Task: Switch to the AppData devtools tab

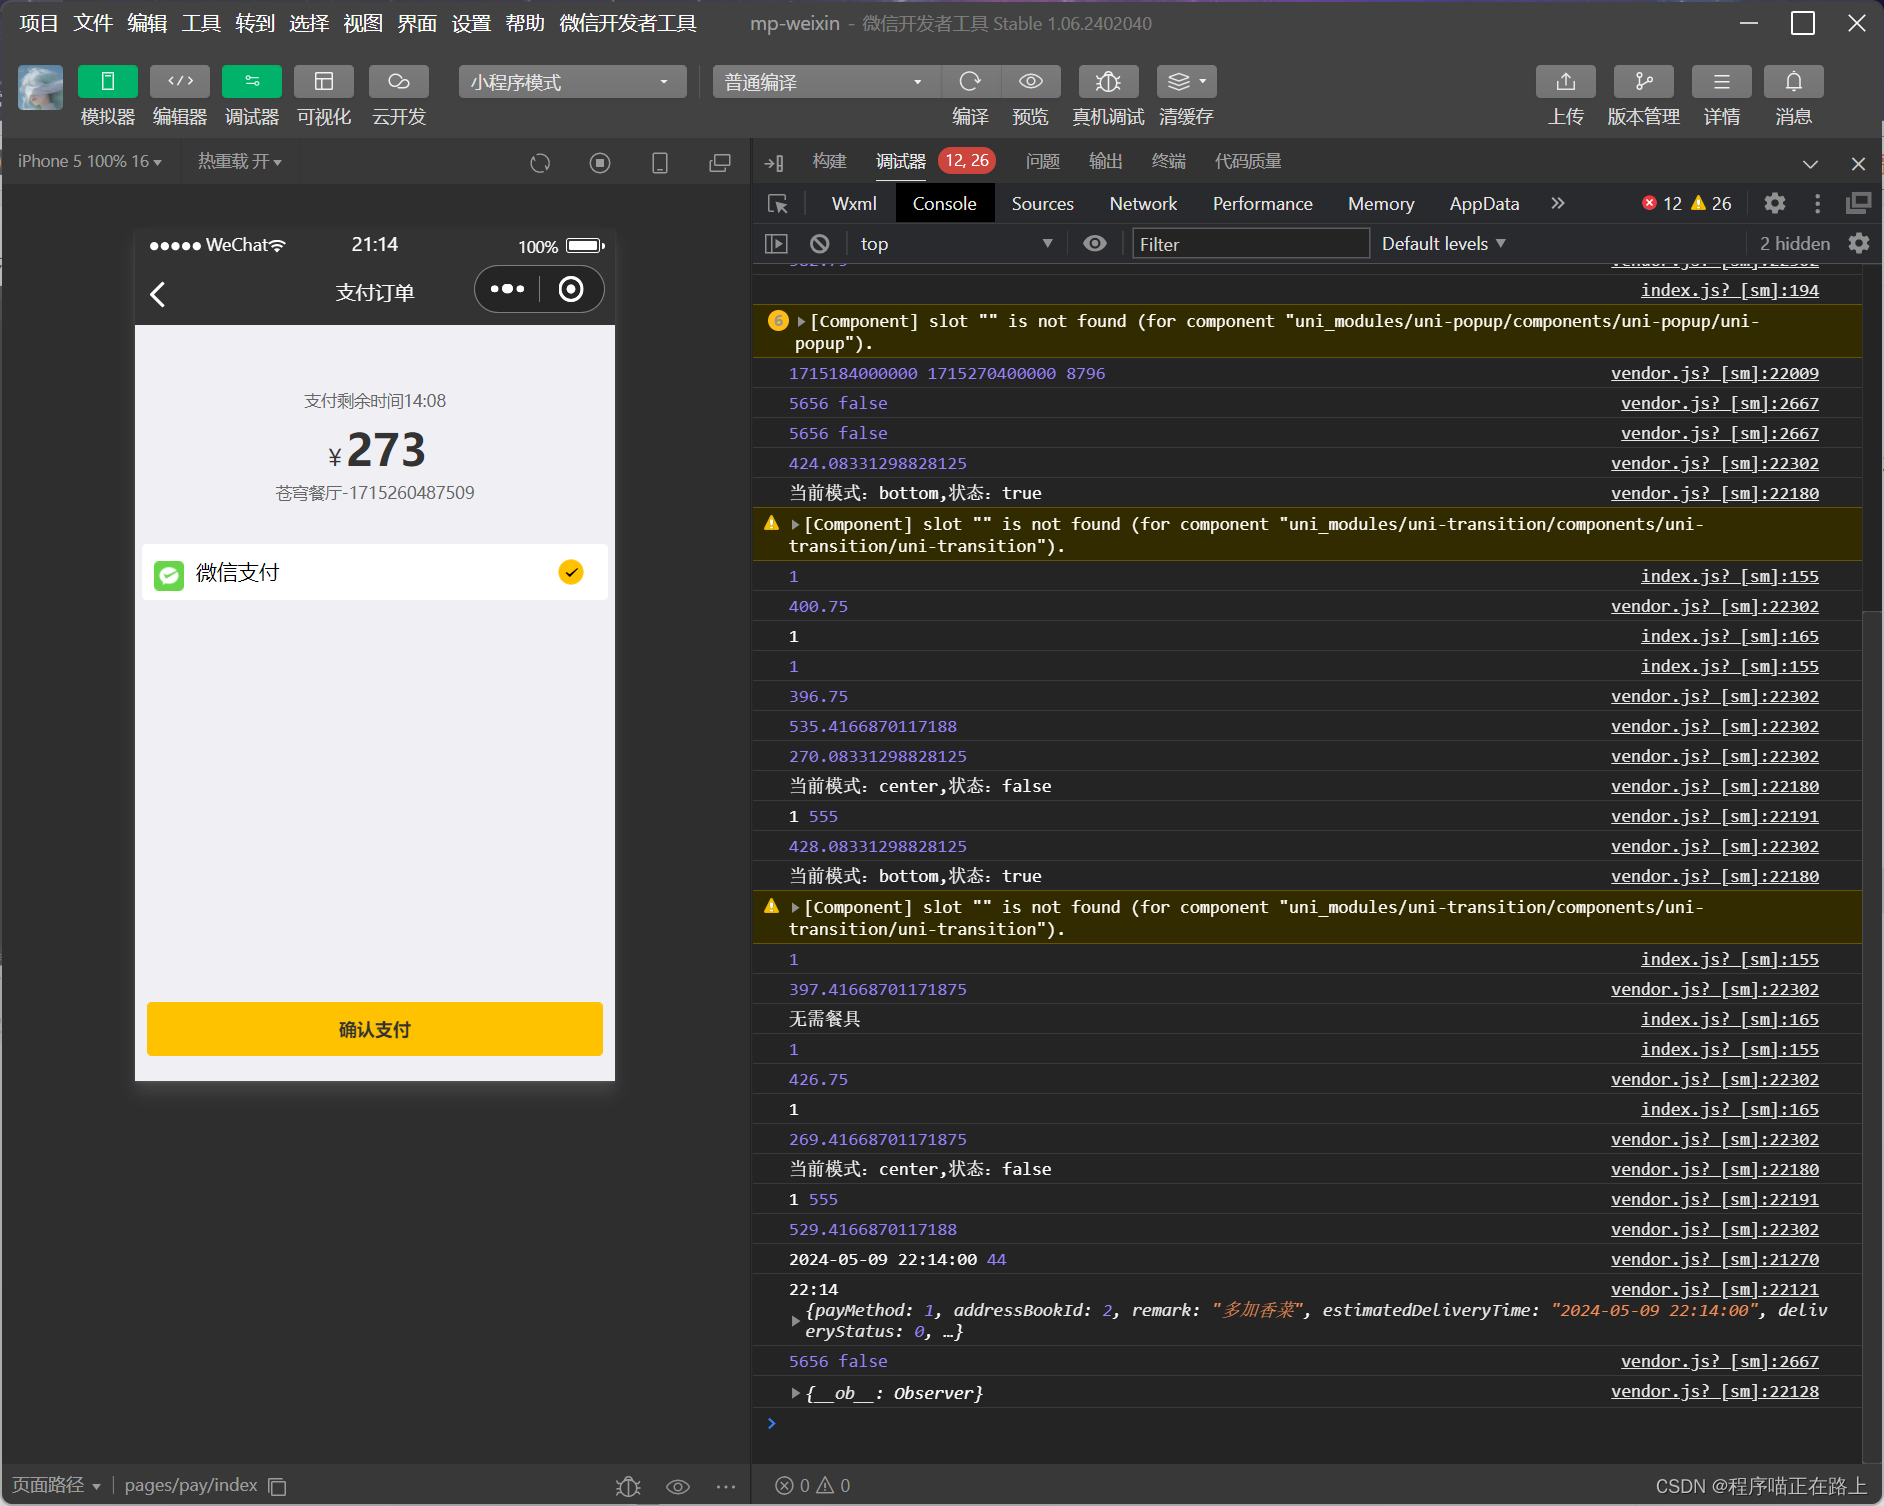Action: pyautogui.click(x=1484, y=204)
